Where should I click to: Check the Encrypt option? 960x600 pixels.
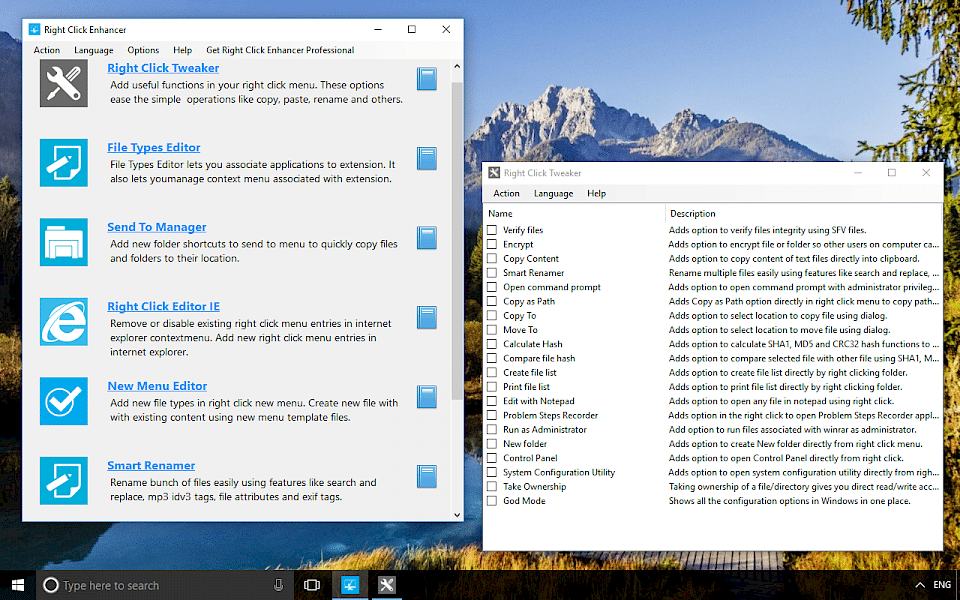click(492, 244)
